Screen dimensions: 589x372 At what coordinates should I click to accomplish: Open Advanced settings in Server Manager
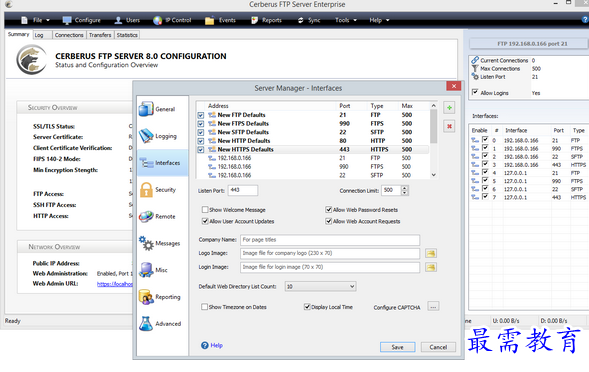click(x=162, y=324)
